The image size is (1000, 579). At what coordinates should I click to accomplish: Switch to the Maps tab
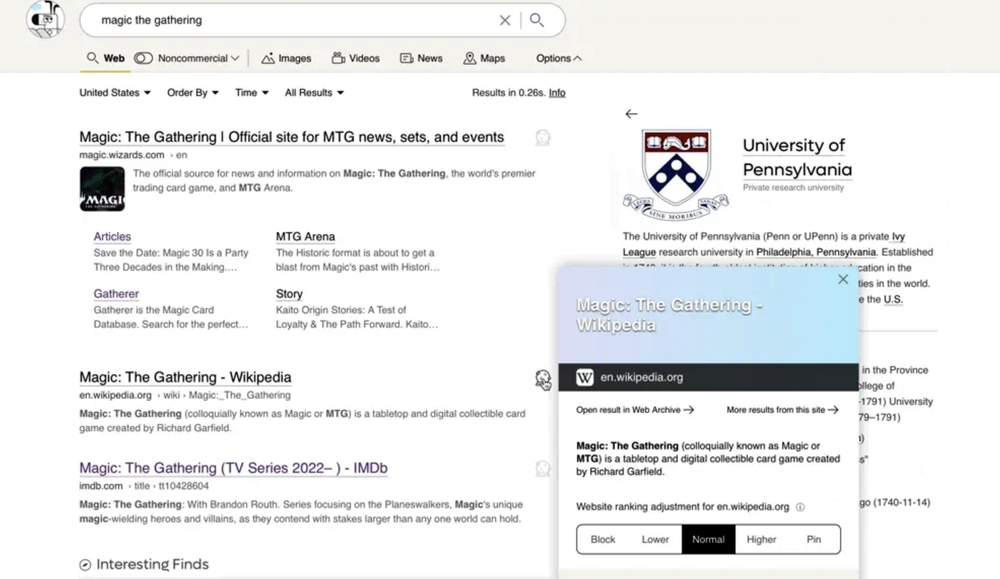point(484,58)
